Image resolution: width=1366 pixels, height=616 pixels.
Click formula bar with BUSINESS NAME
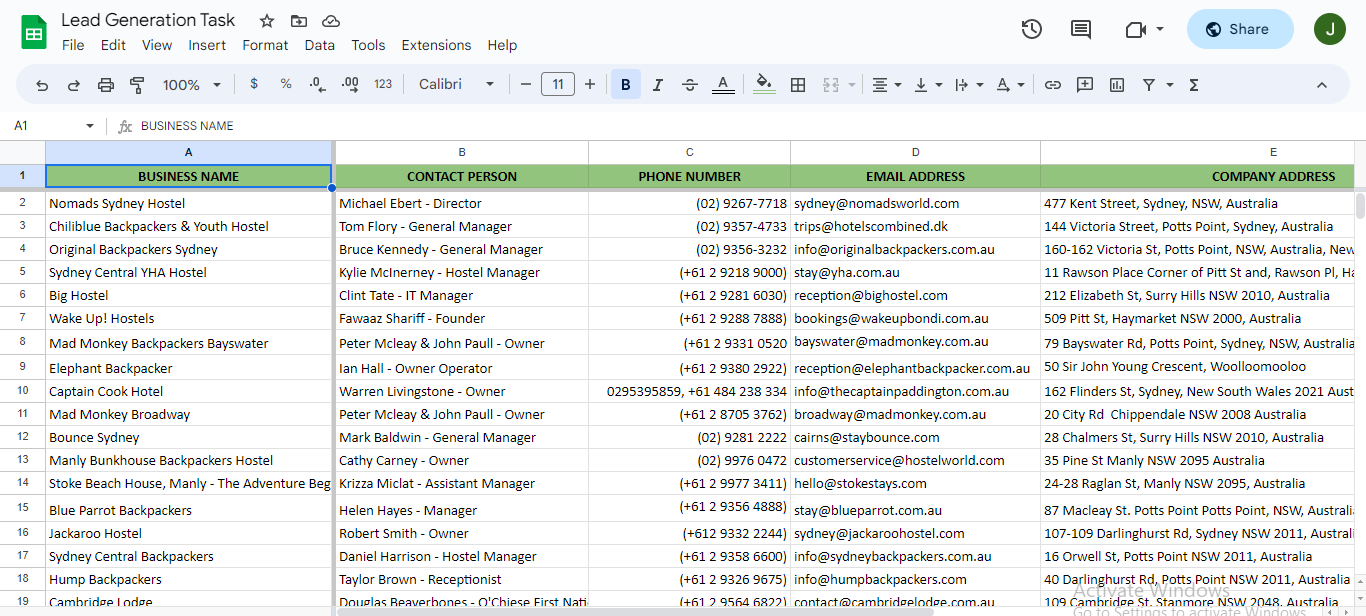point(740,126)
